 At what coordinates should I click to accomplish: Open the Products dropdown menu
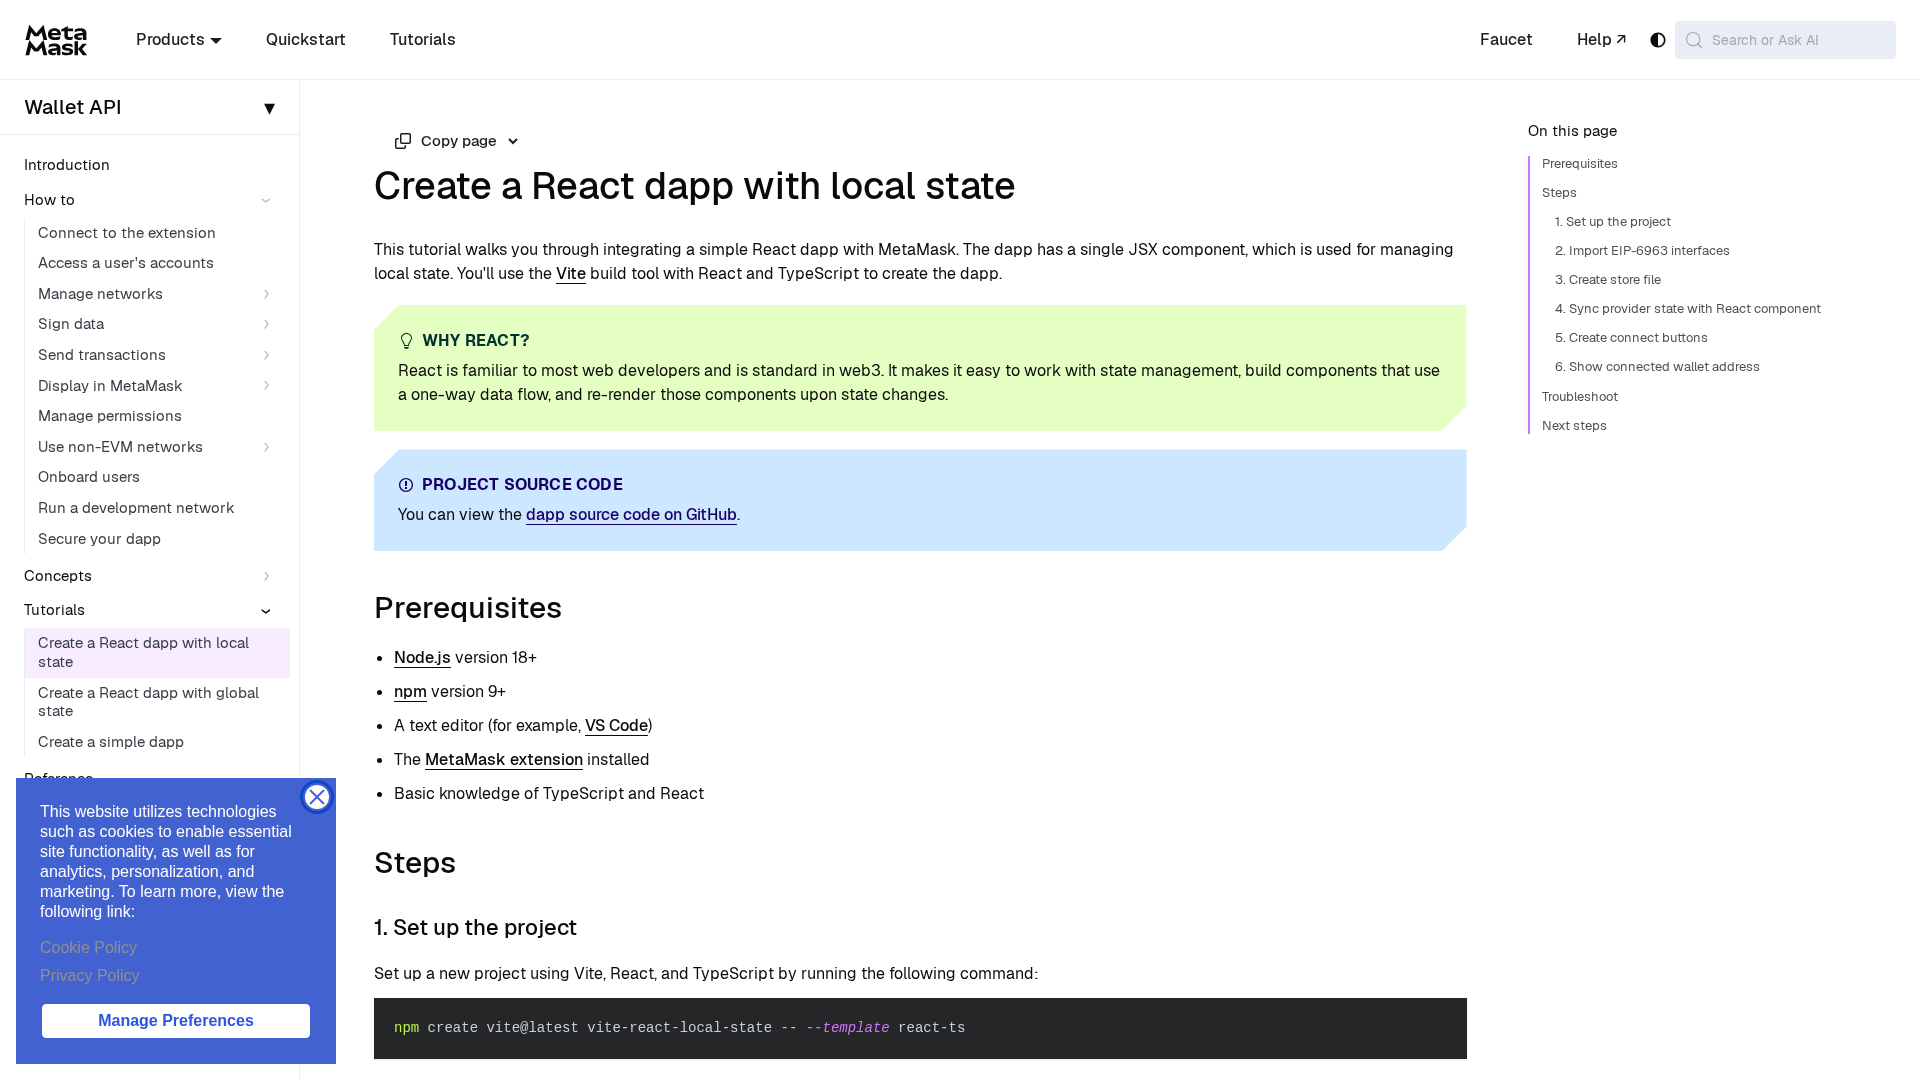coord(179,40)
